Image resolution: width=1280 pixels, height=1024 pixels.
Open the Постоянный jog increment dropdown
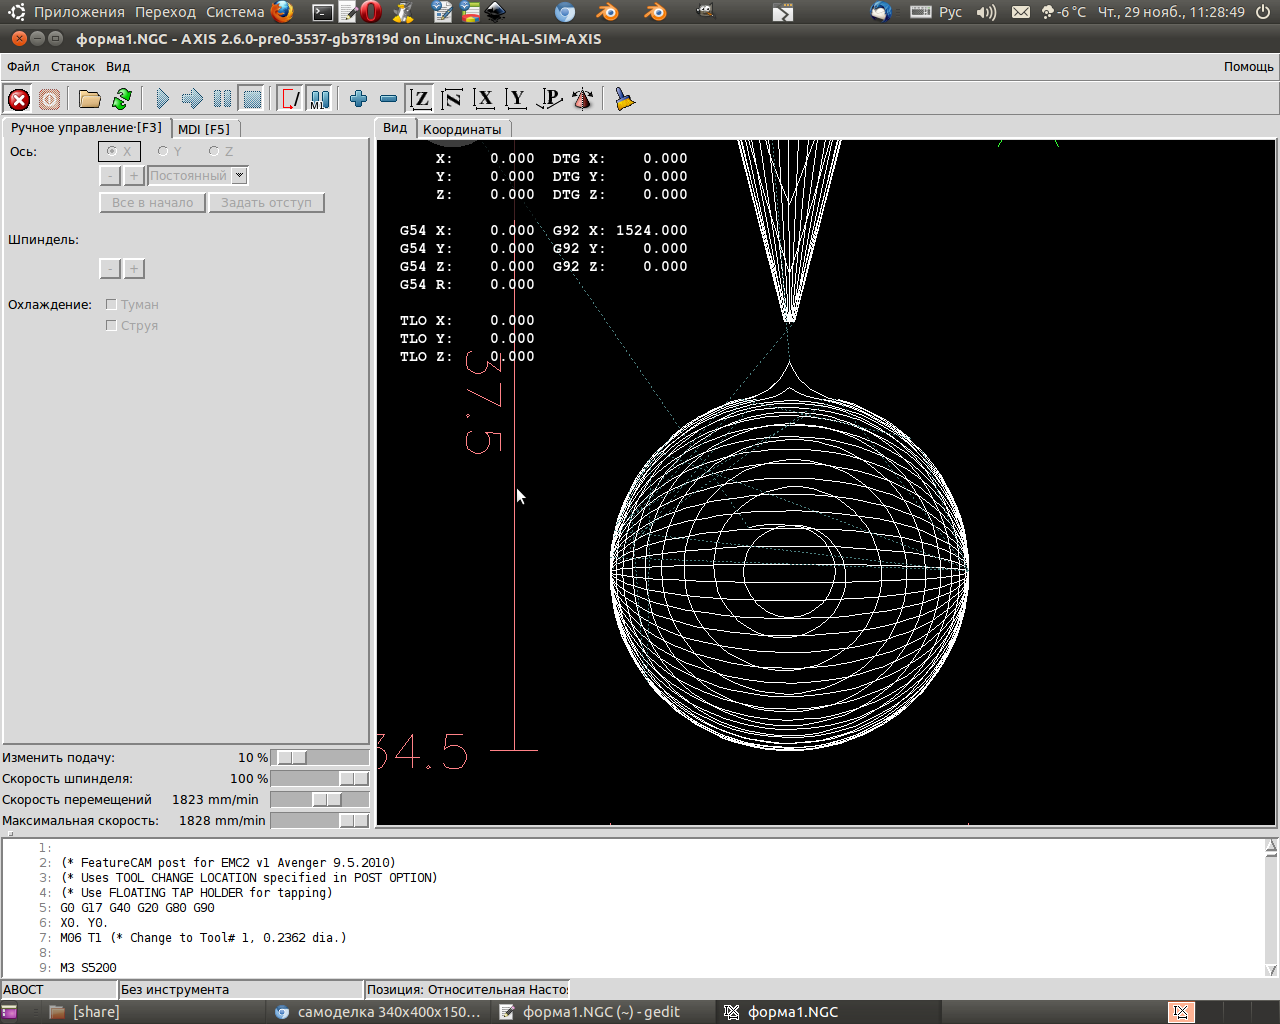coord(239,176)
